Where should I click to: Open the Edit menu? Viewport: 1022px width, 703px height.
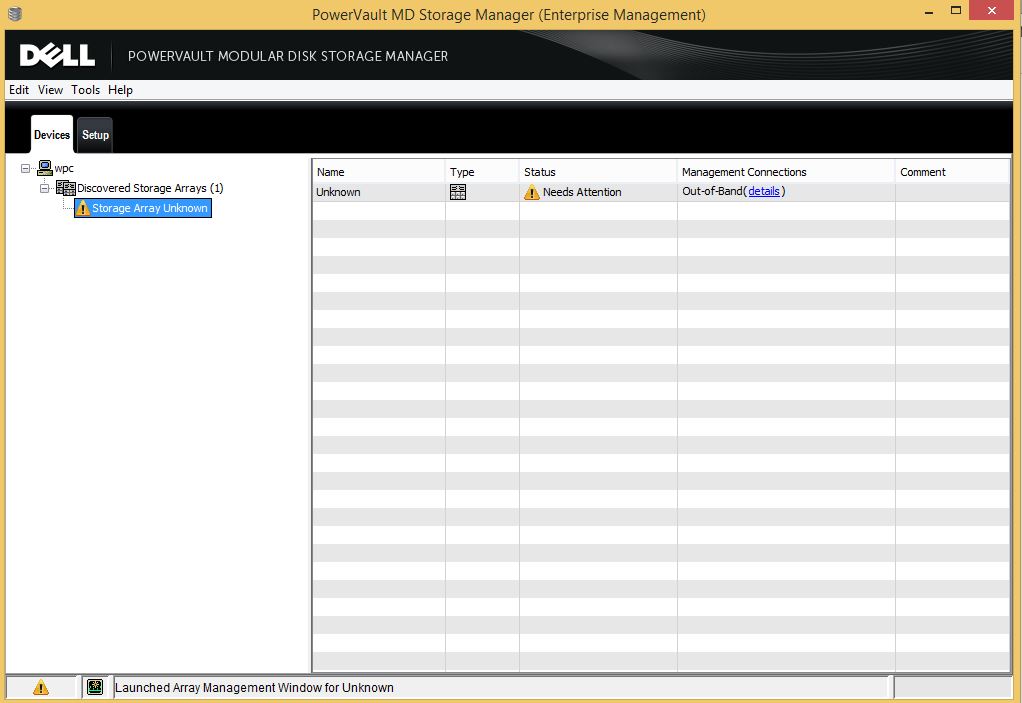click(19, 90)
